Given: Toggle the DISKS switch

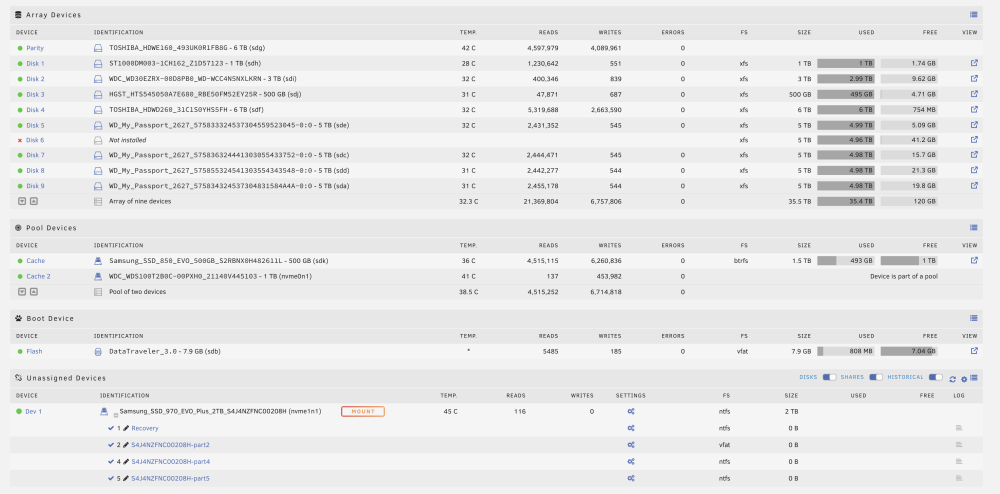Looking at the screenshot, I should point(829,377).
